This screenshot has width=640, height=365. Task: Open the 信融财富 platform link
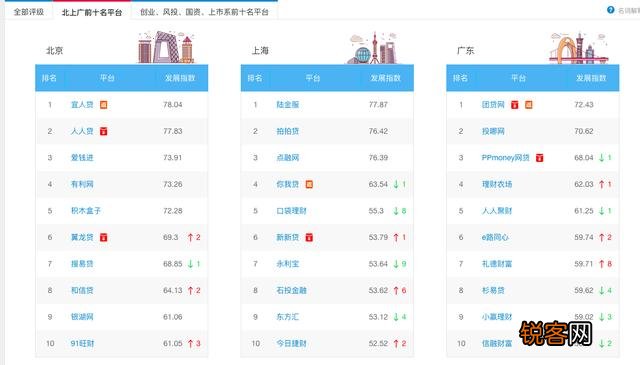497,344
